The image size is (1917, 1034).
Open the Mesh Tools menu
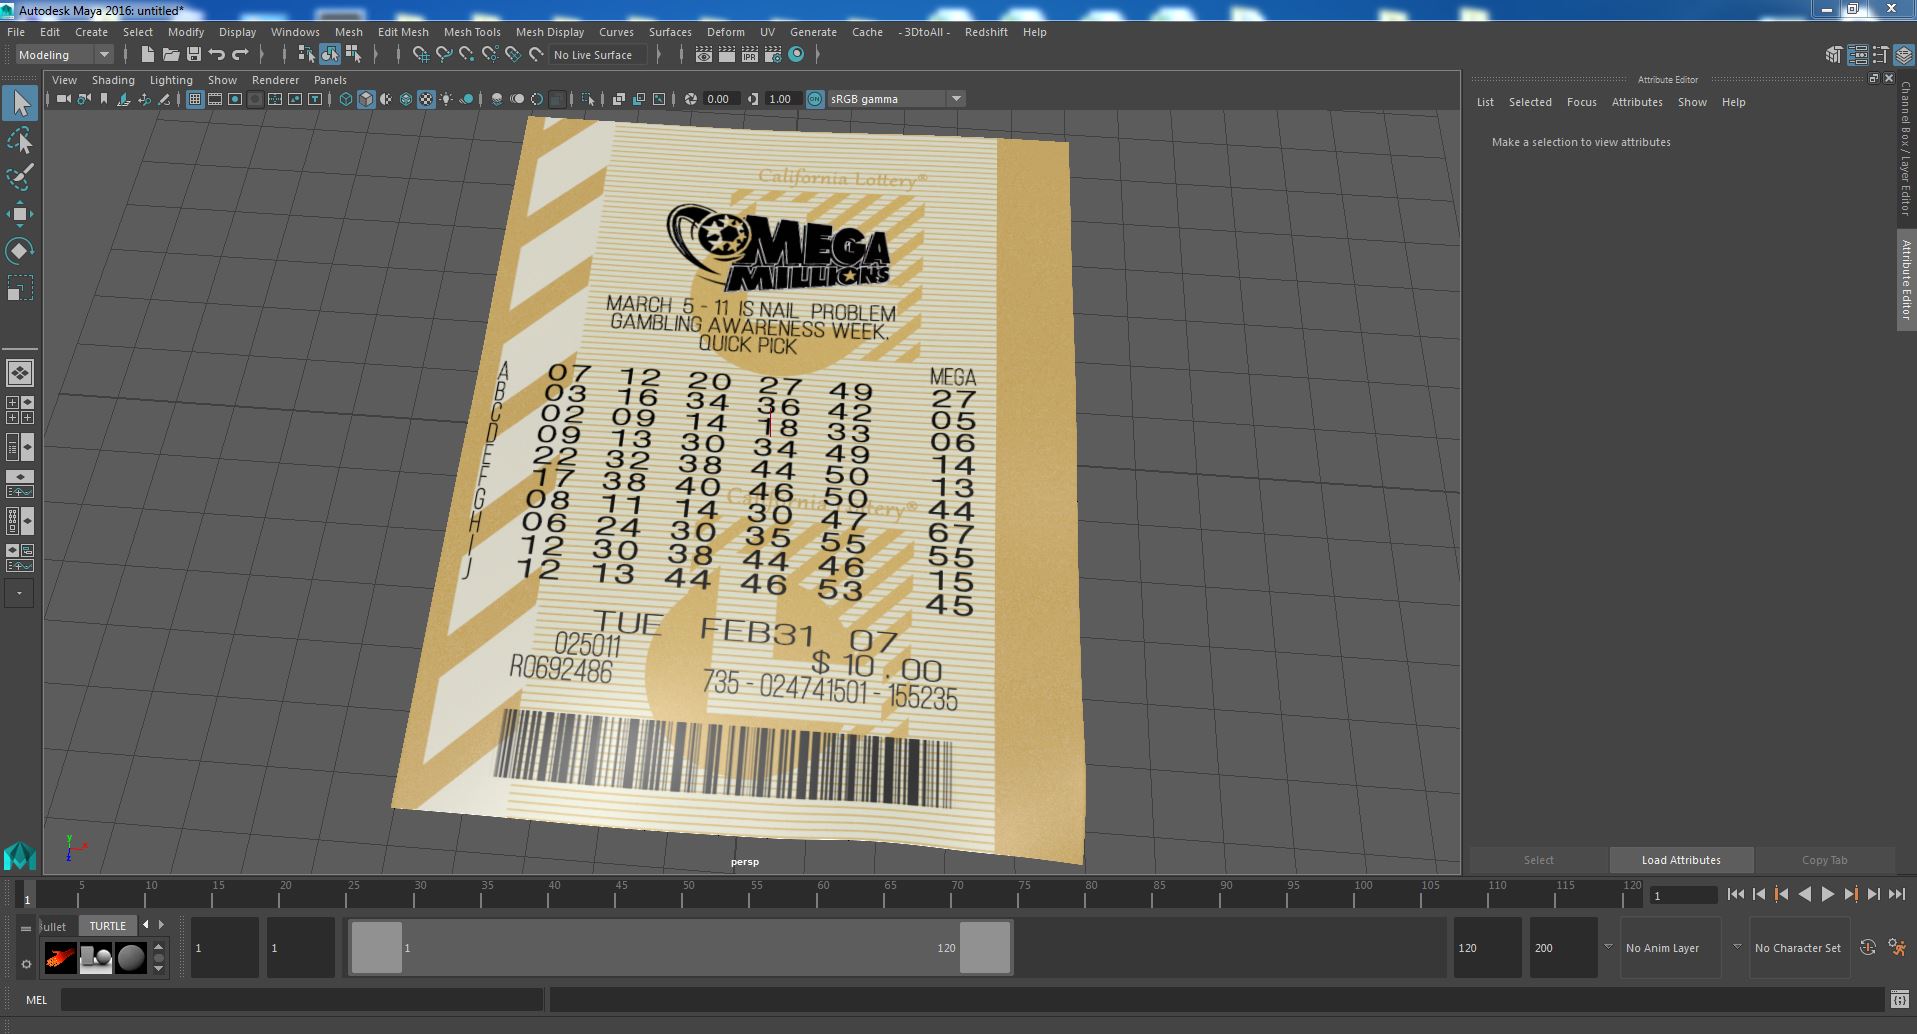(x=472, y=32)
